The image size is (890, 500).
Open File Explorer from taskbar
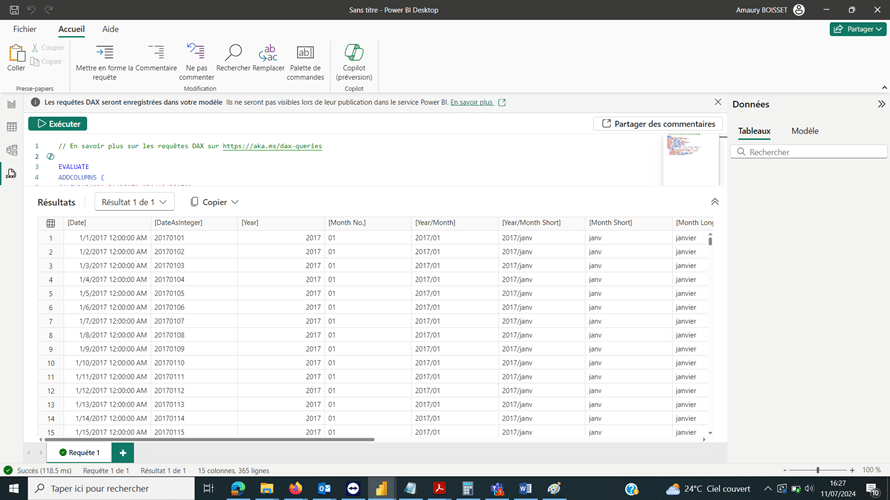(x=267, y=488)
